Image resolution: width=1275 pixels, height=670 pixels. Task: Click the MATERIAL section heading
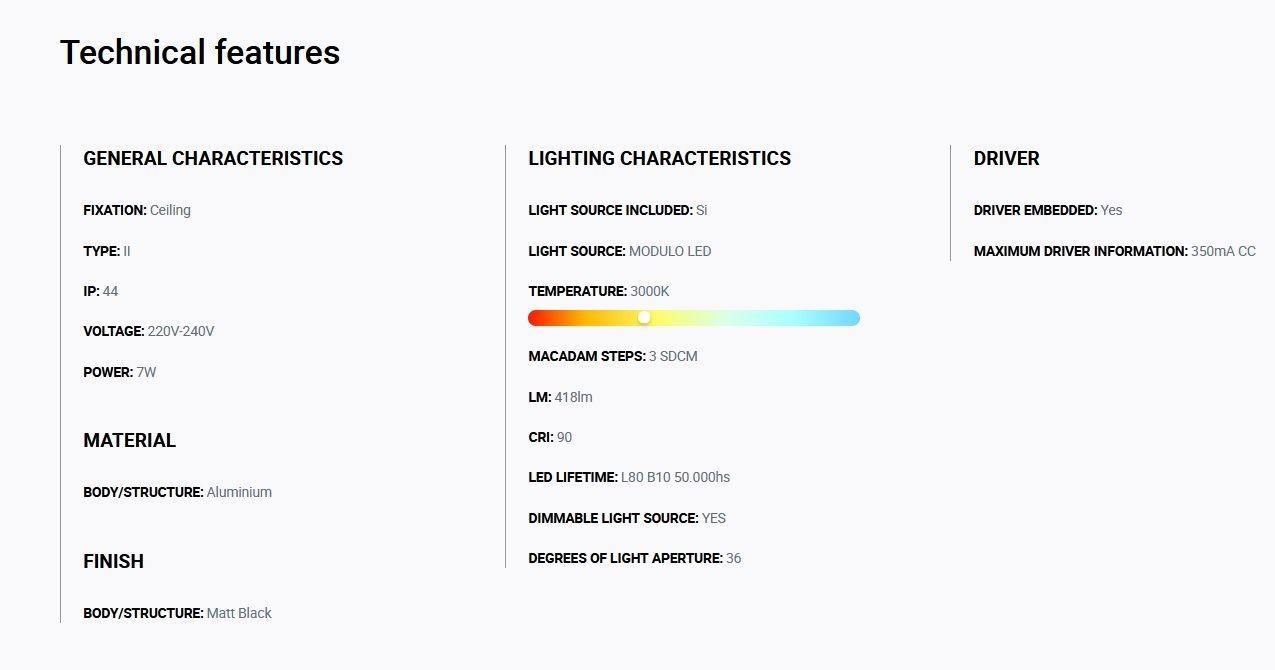pos(129,440)
